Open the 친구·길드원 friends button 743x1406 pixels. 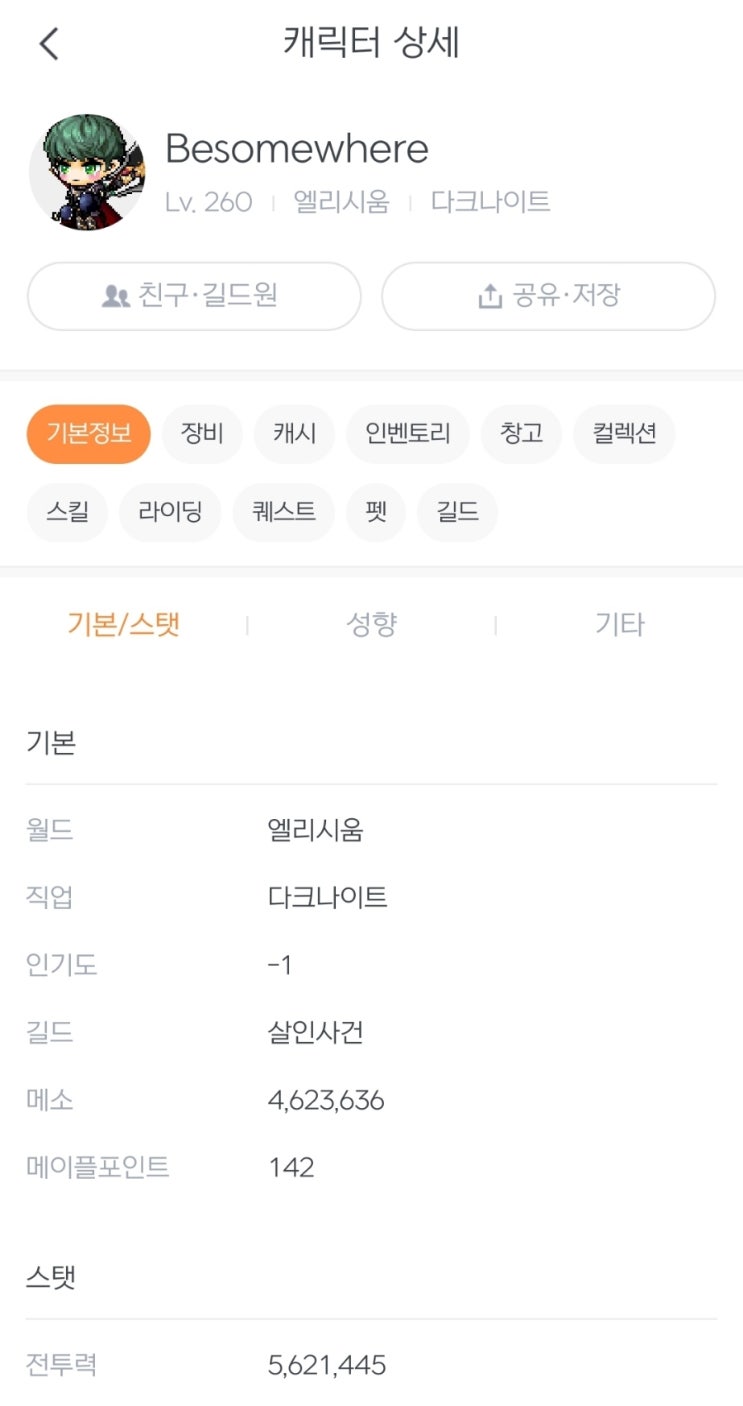[x=193, y=296]
